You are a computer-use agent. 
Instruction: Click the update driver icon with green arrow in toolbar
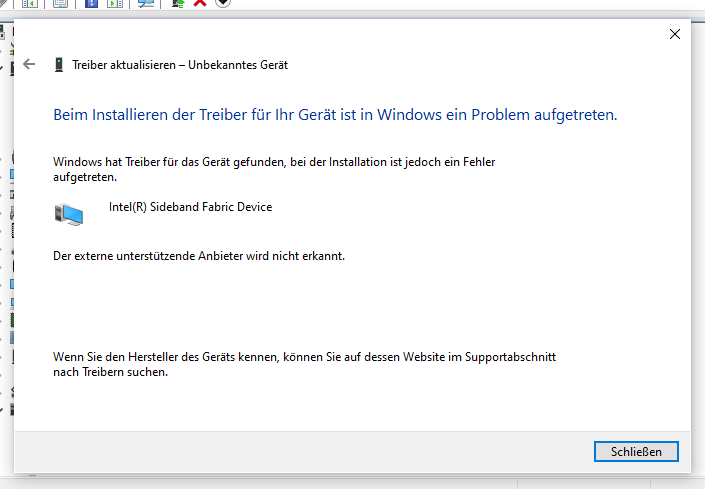(178, 3)
